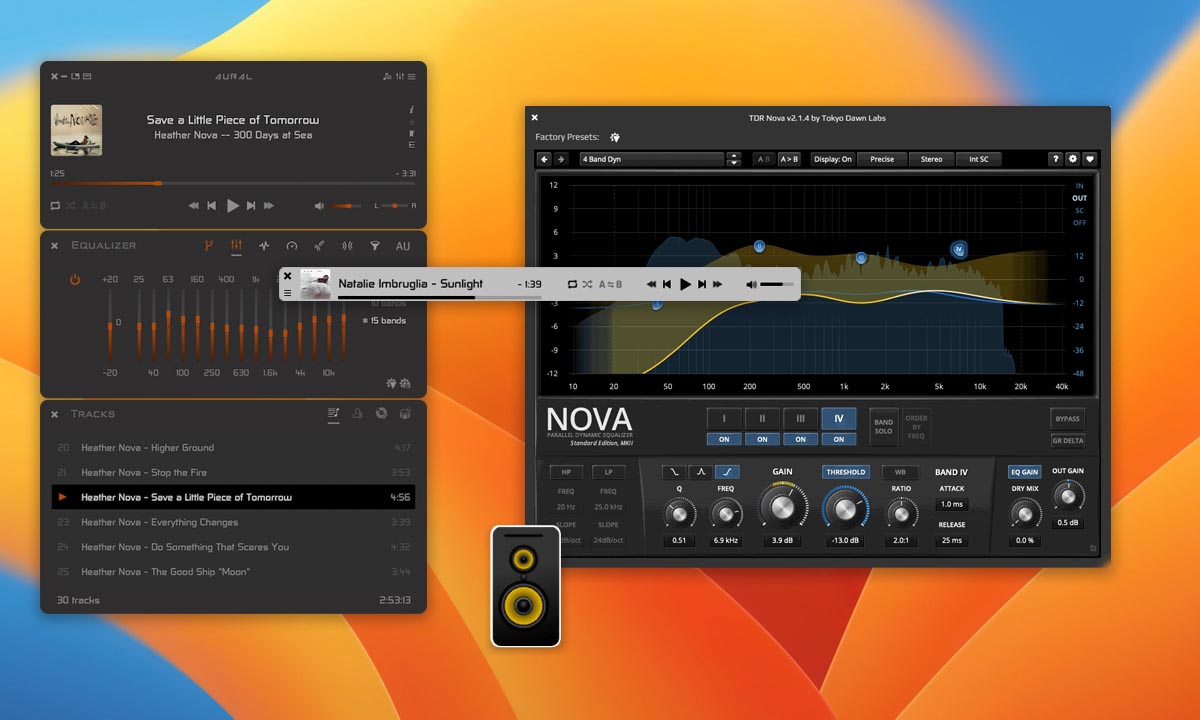The height and width of the screenshot is (720, 1200).
Task: Seek backward in Aural main player
Action: pyautogui.click(x=194, y=205)
